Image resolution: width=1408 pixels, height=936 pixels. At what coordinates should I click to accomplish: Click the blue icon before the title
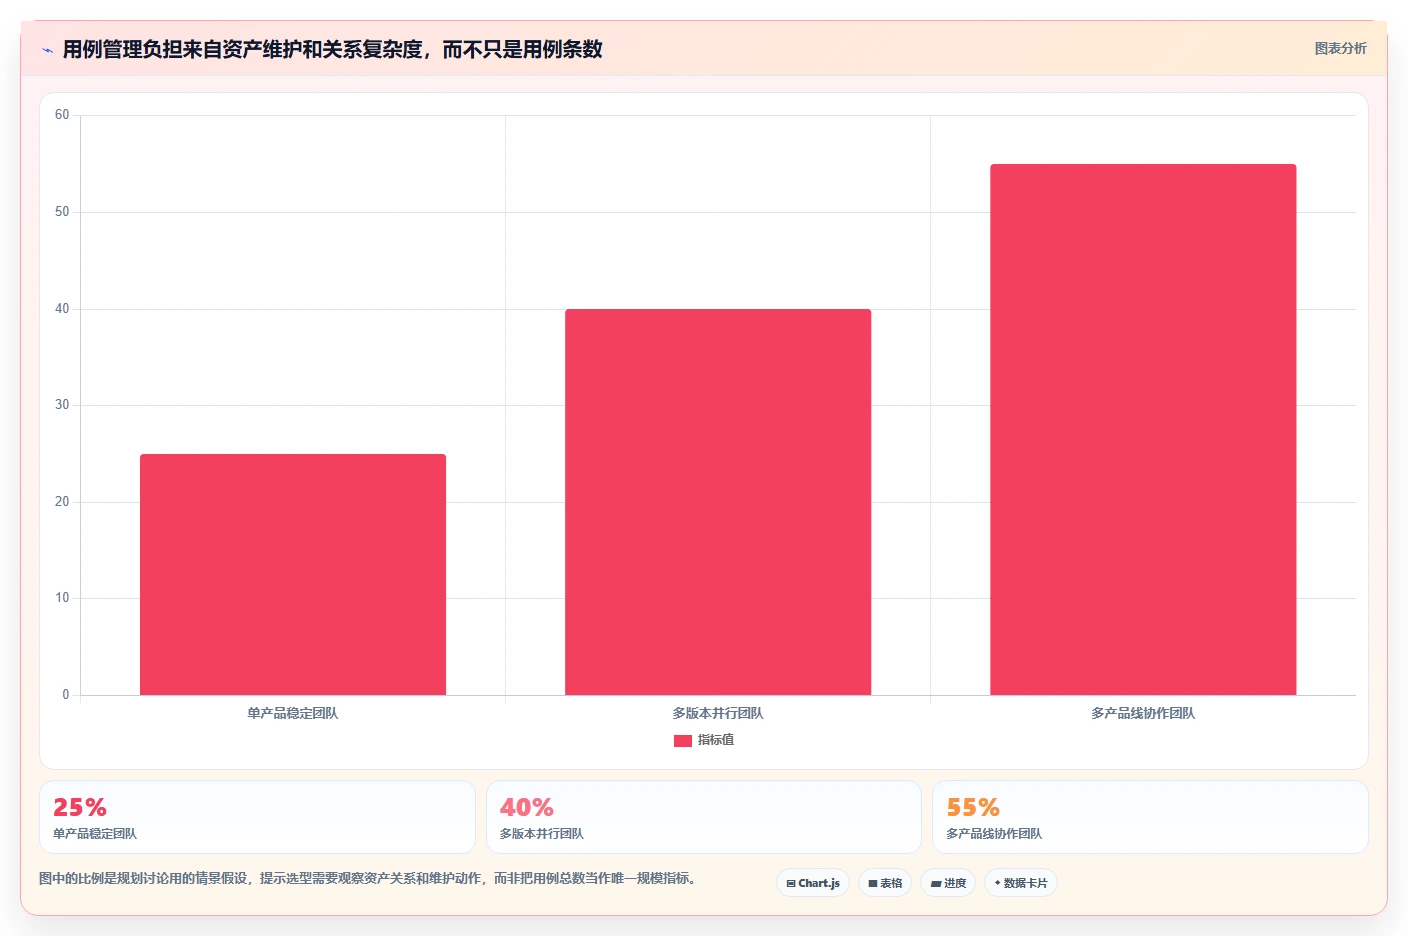[47, 50]
